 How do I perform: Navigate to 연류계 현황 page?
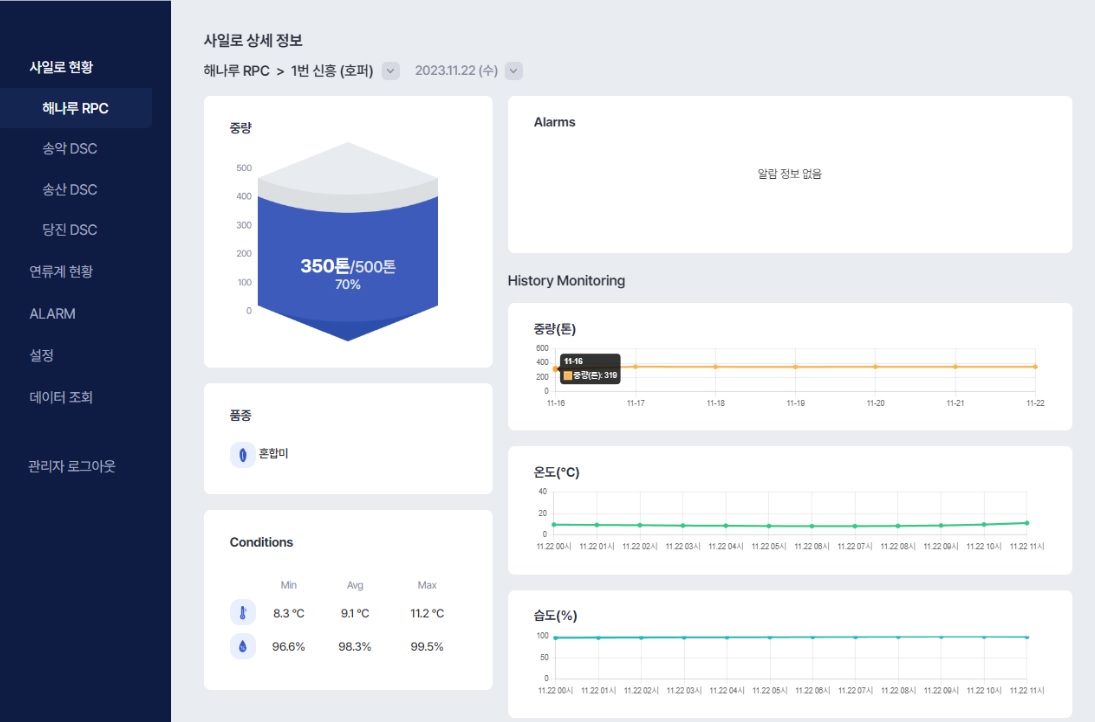tap(61, 271)
